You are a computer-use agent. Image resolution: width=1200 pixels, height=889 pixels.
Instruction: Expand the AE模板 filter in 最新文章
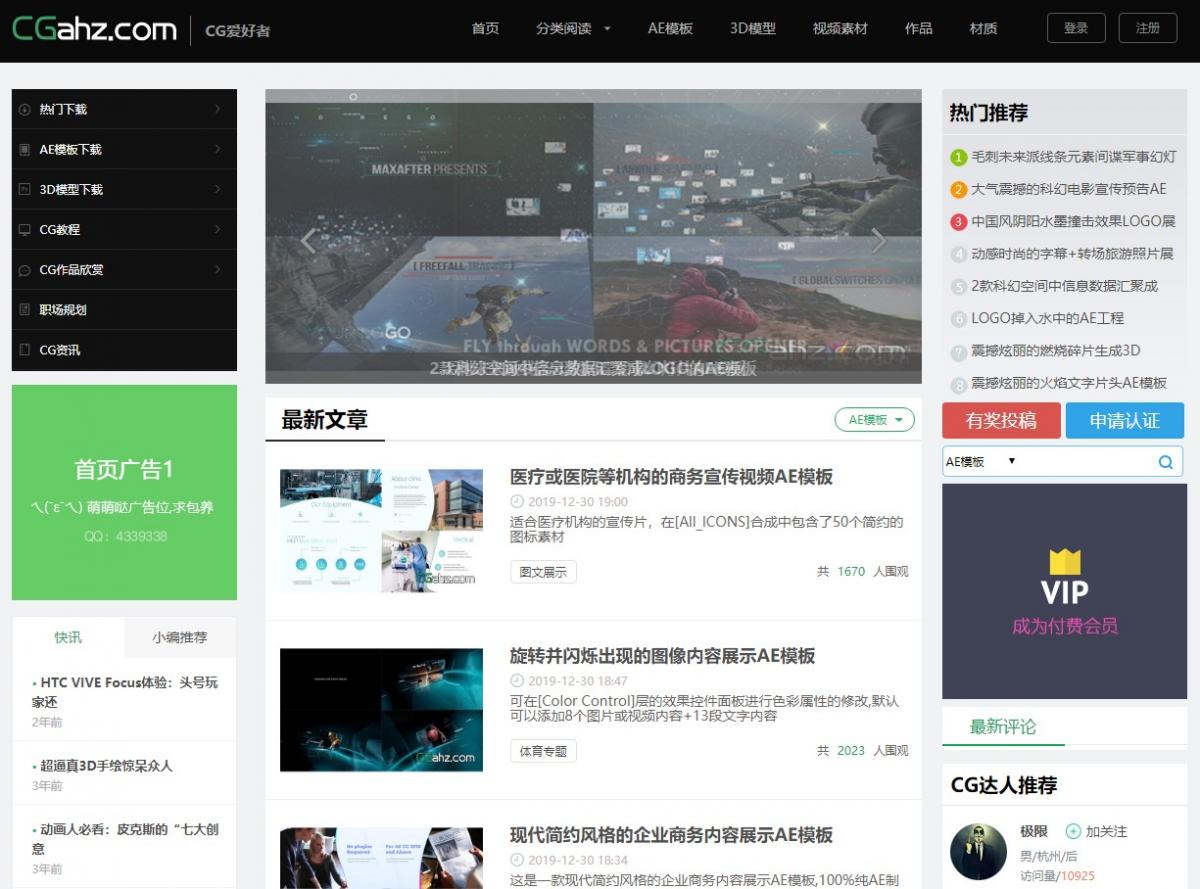874,420
